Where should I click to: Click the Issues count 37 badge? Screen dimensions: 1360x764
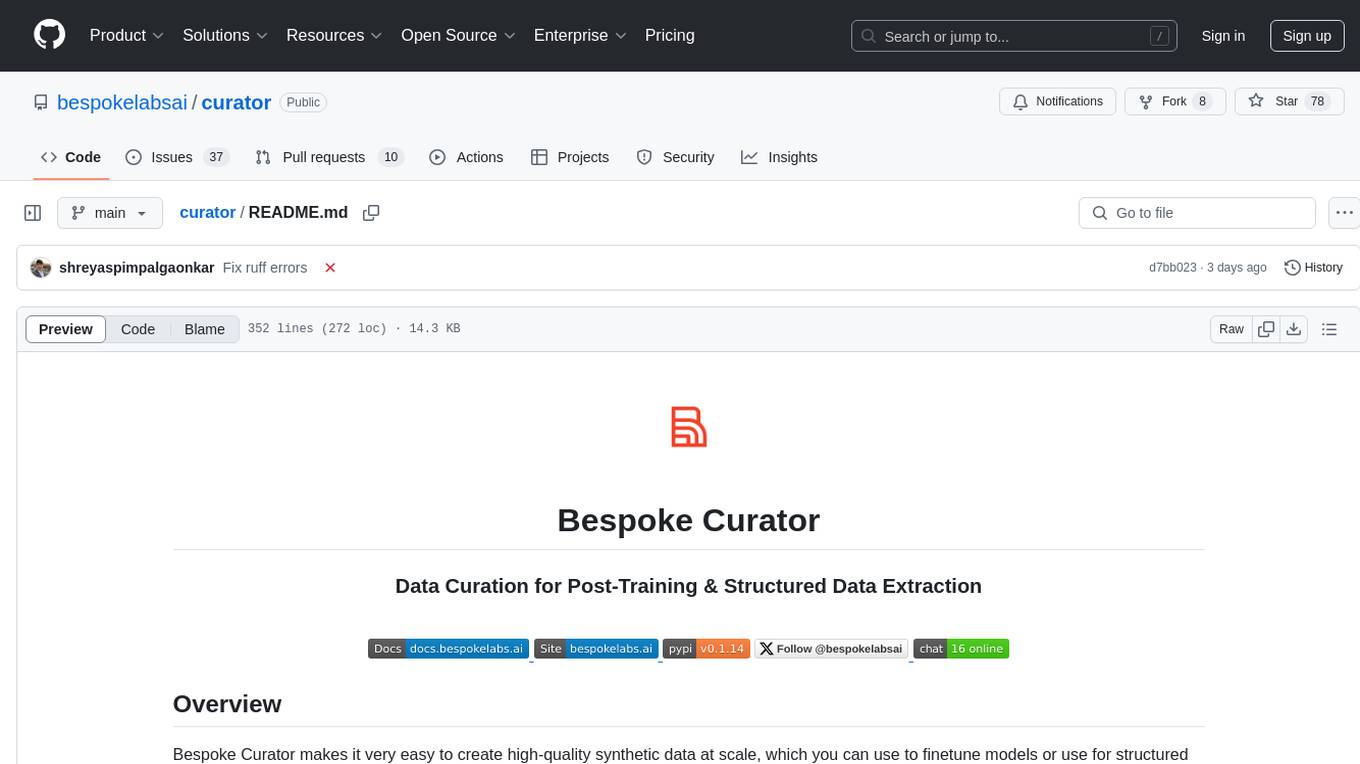215,157
